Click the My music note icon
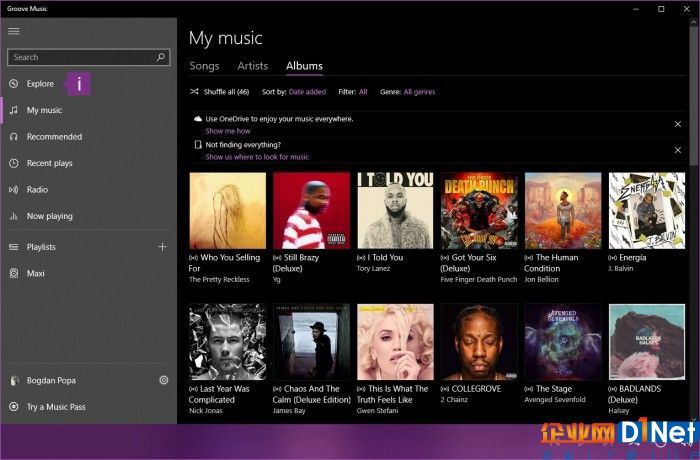 point(14,110)
